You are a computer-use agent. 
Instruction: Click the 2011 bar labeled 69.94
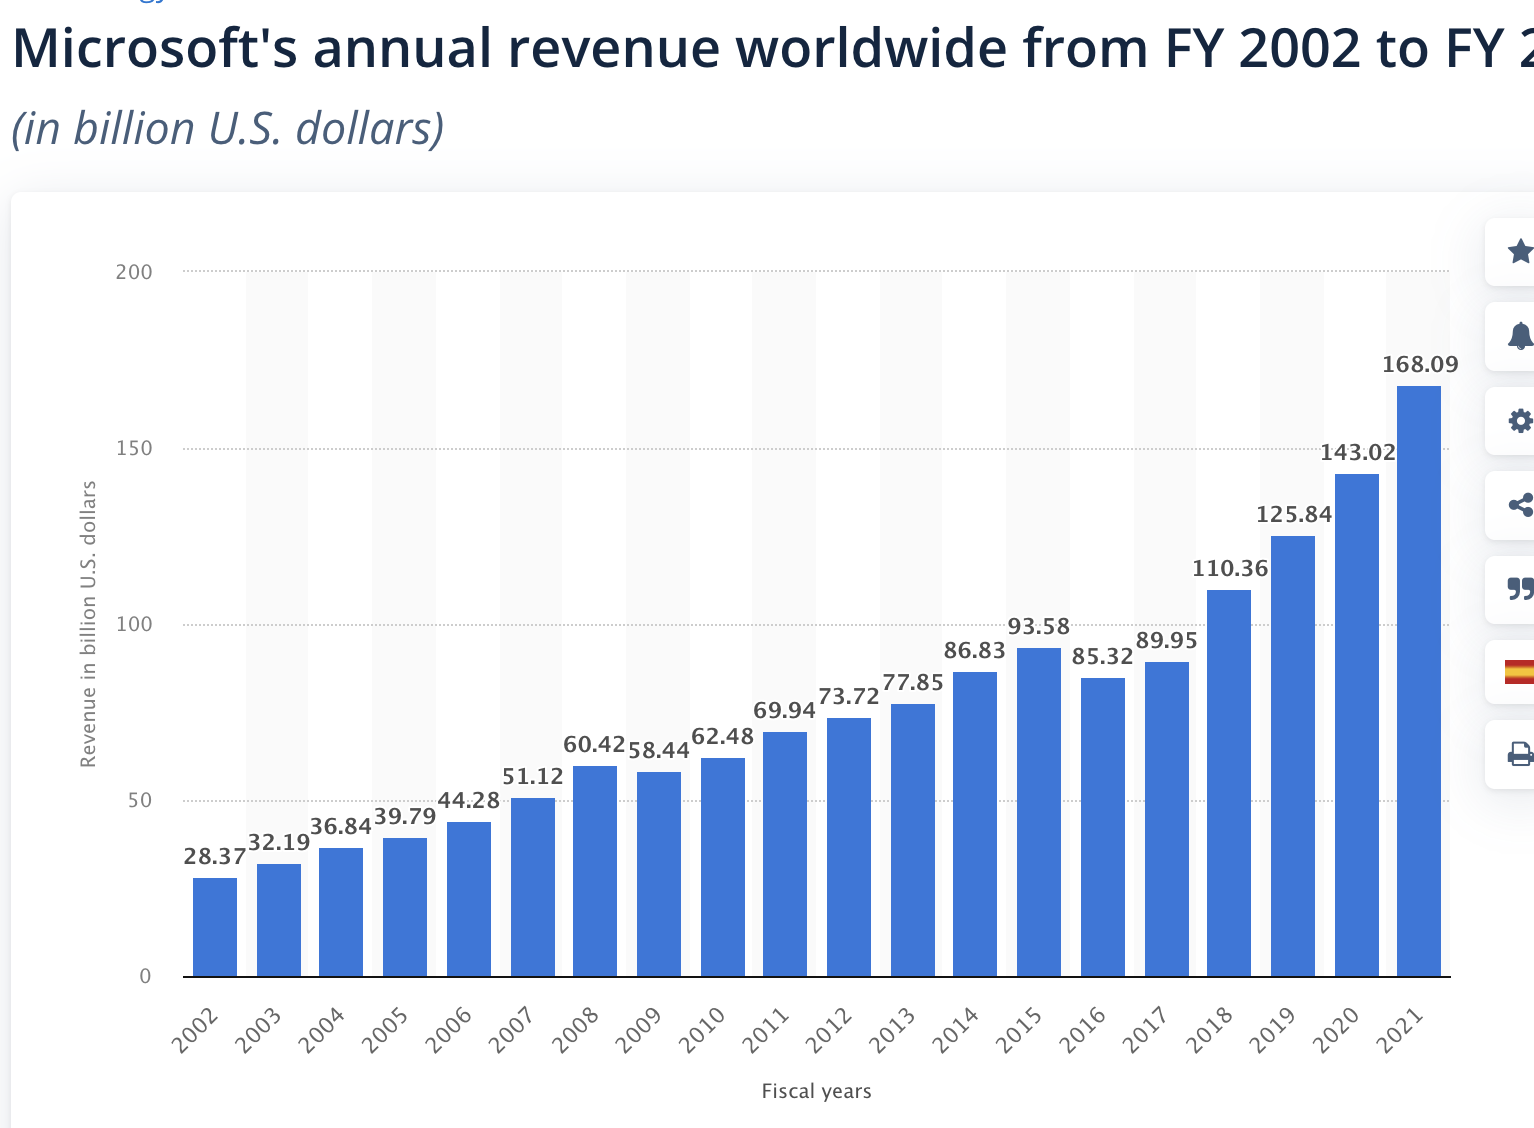tap(785, 854)
